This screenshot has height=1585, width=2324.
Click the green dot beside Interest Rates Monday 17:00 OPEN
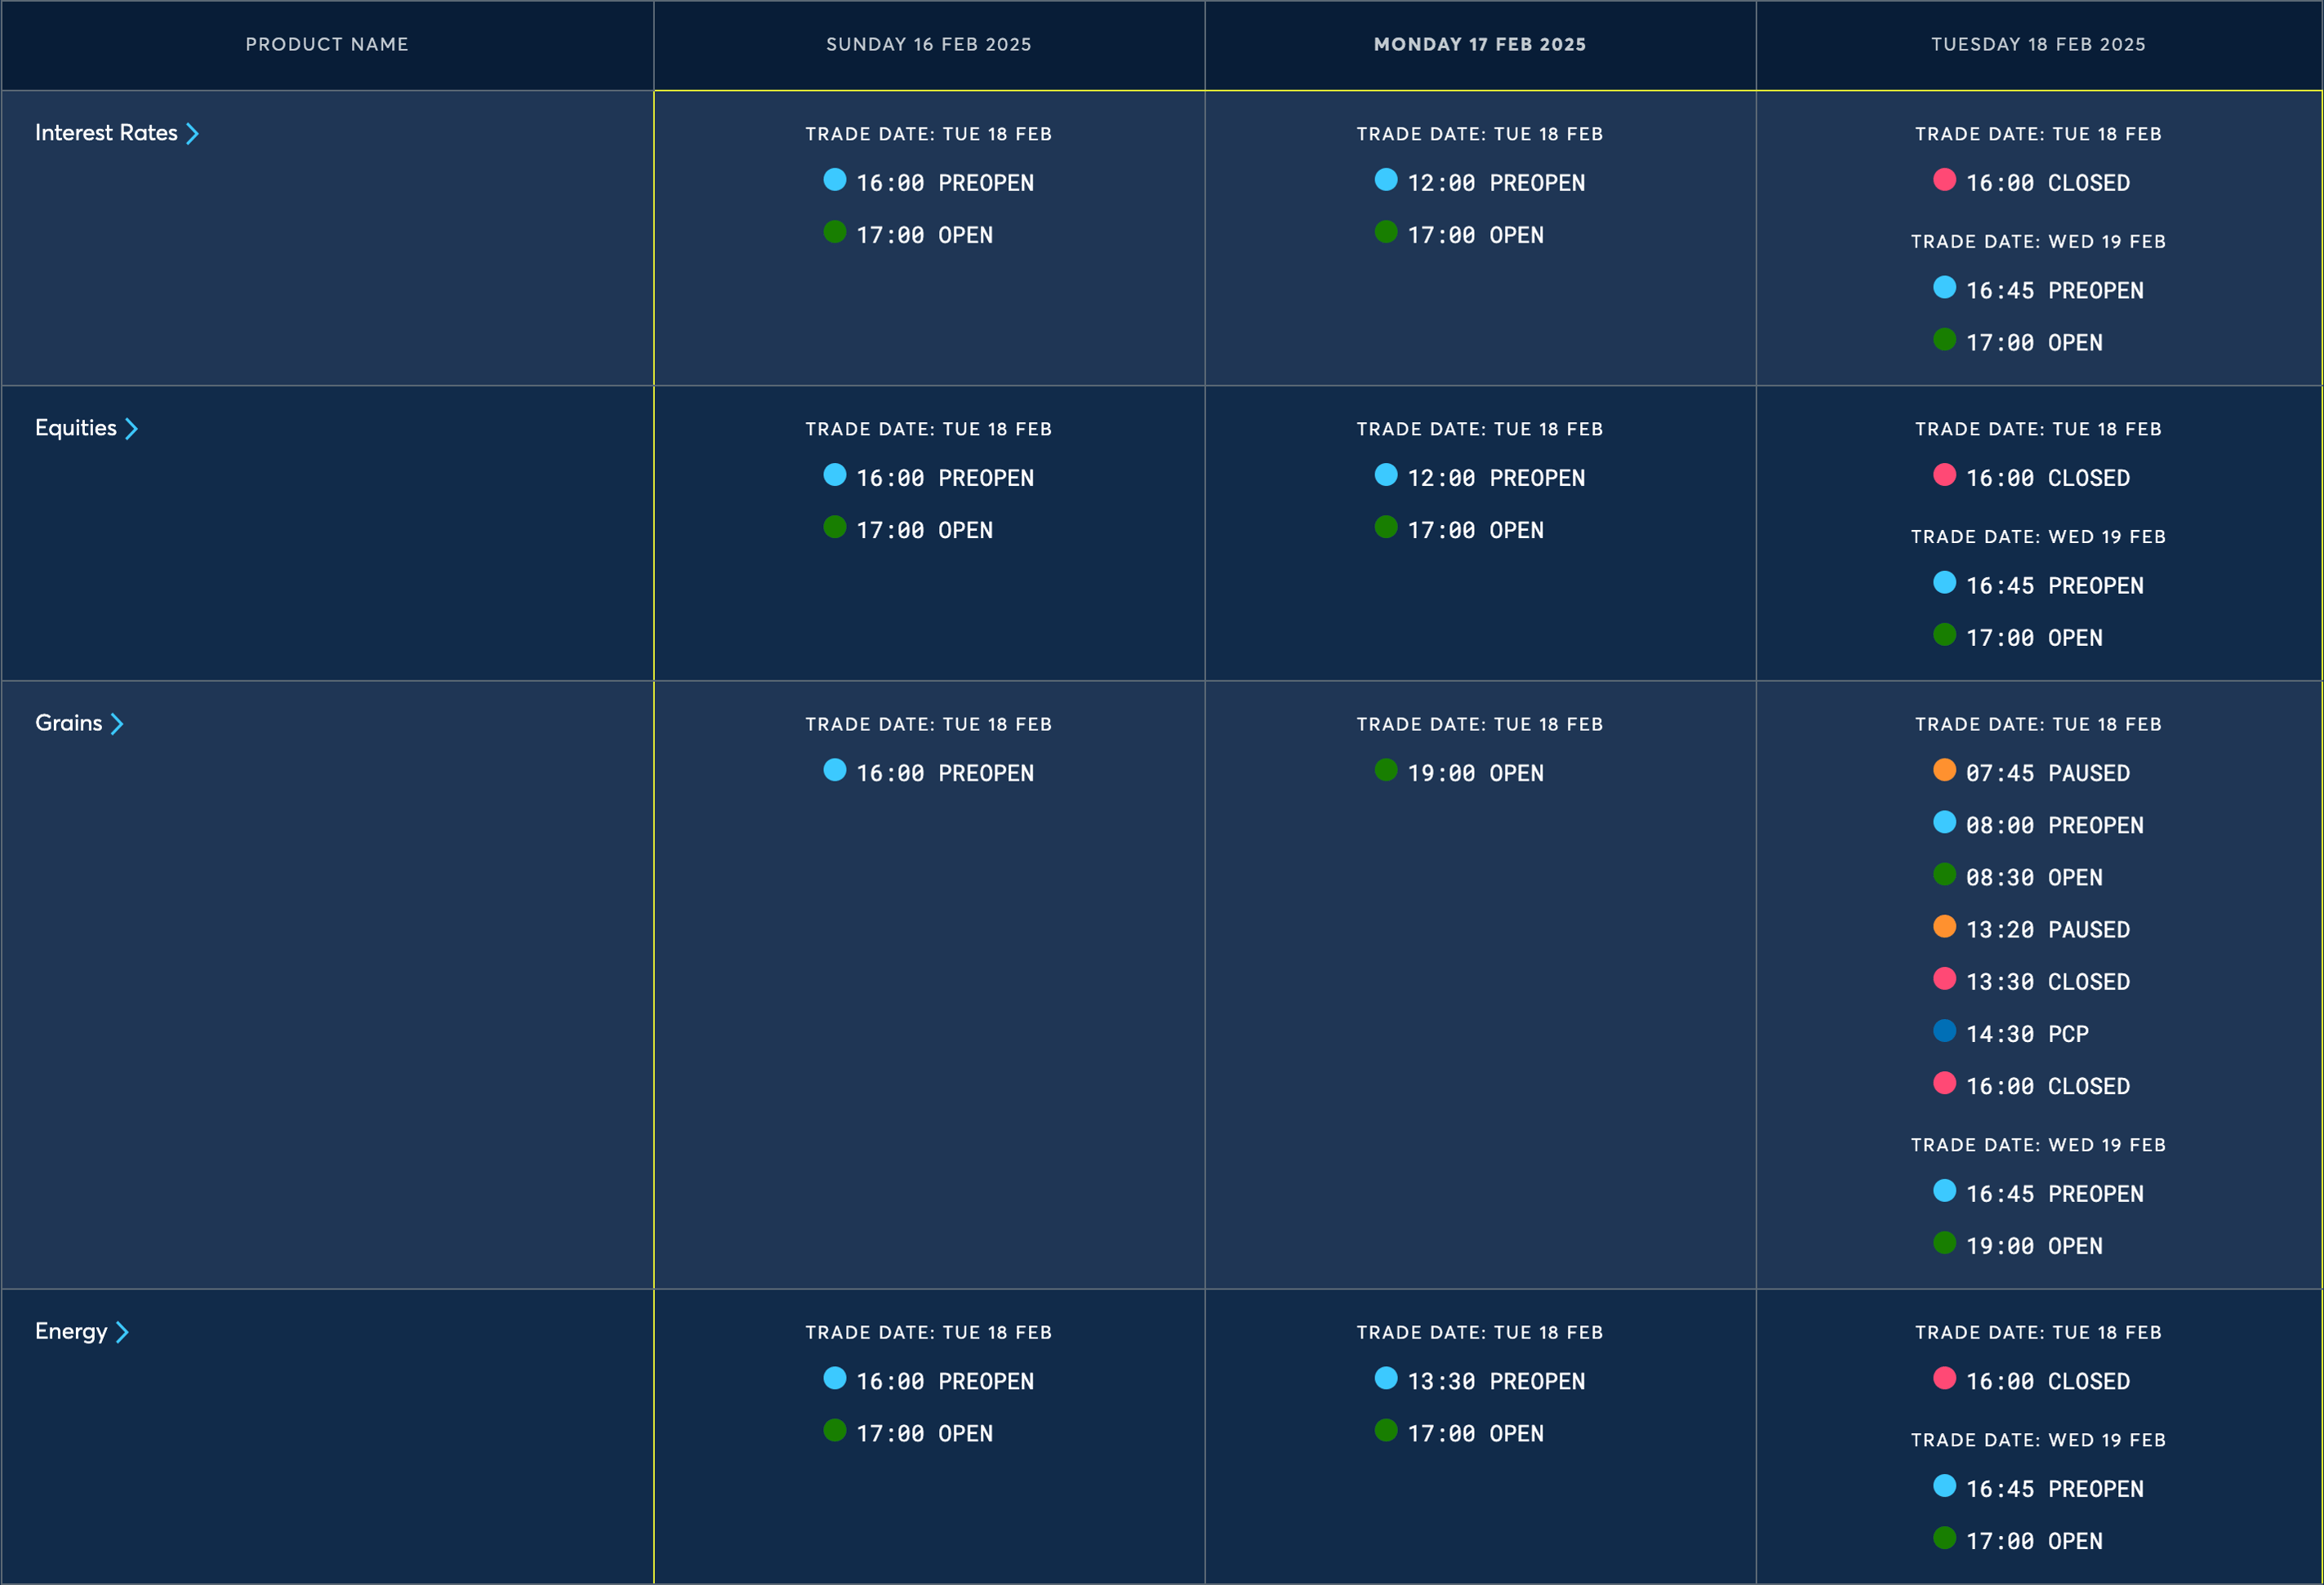tap(1385, 231)
